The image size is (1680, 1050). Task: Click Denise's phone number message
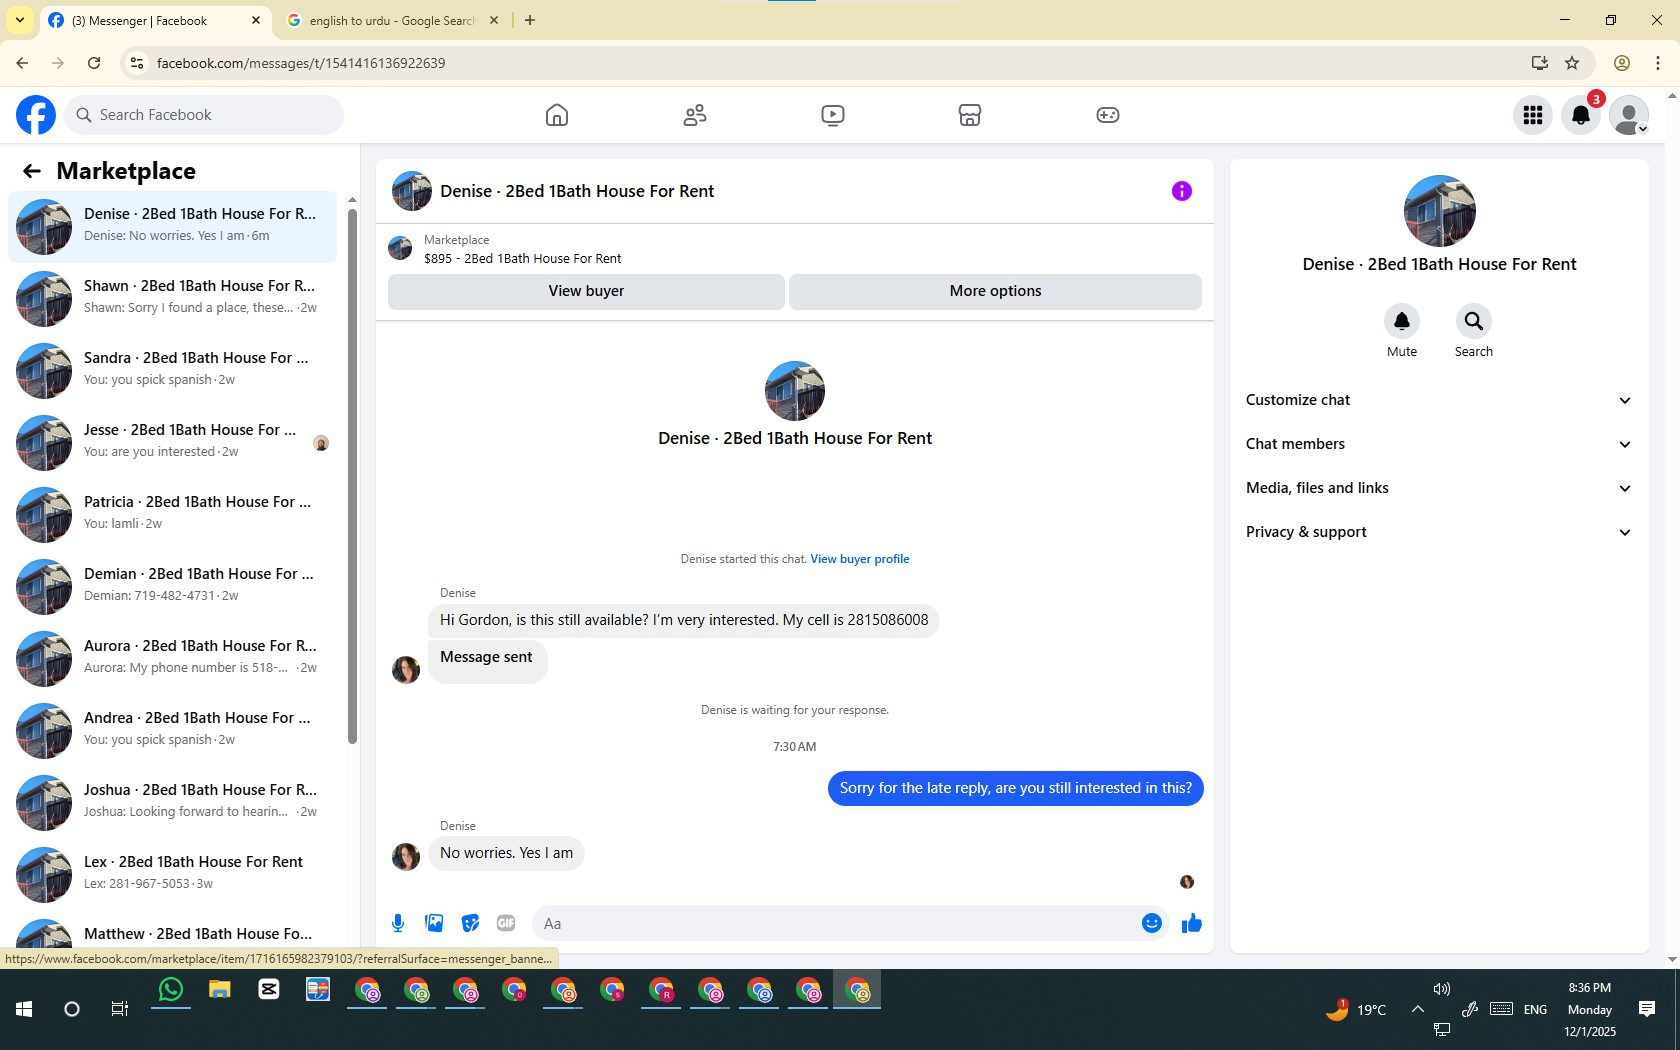pyautogui.click(x=684, y=620)
